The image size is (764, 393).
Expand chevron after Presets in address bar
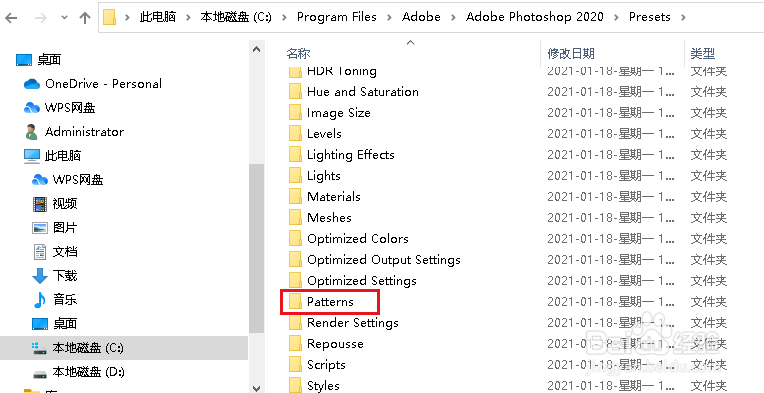click(x=683, y=18)
